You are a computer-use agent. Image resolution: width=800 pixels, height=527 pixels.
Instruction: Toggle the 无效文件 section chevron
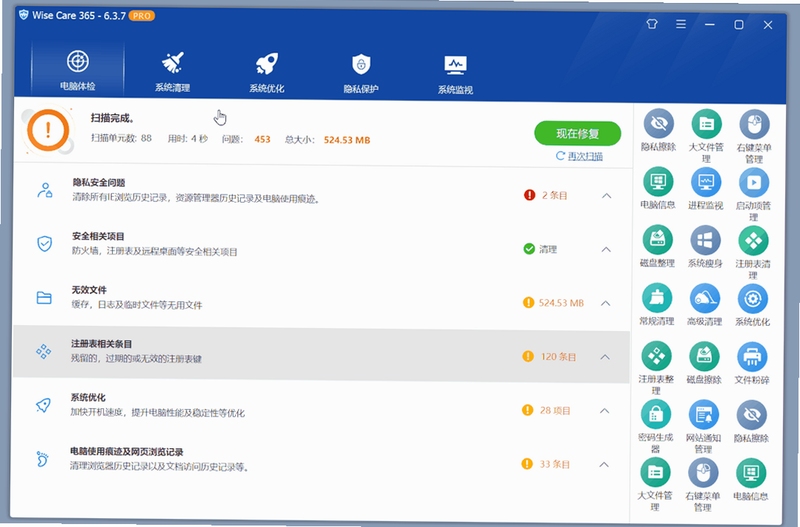tap(605, 303)
